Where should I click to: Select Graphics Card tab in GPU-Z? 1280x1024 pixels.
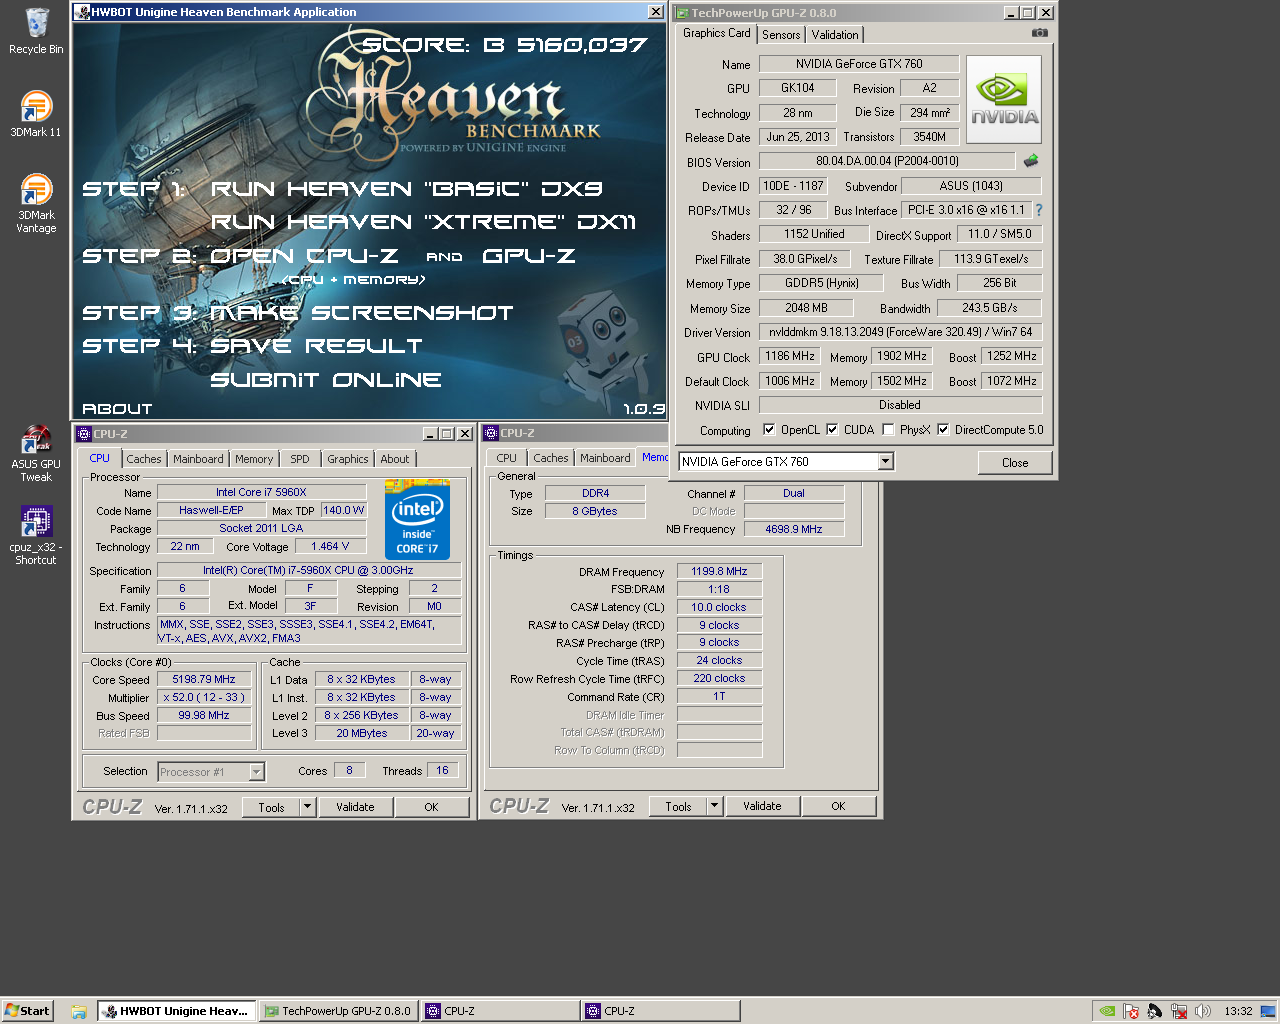[x=716, y=33]
